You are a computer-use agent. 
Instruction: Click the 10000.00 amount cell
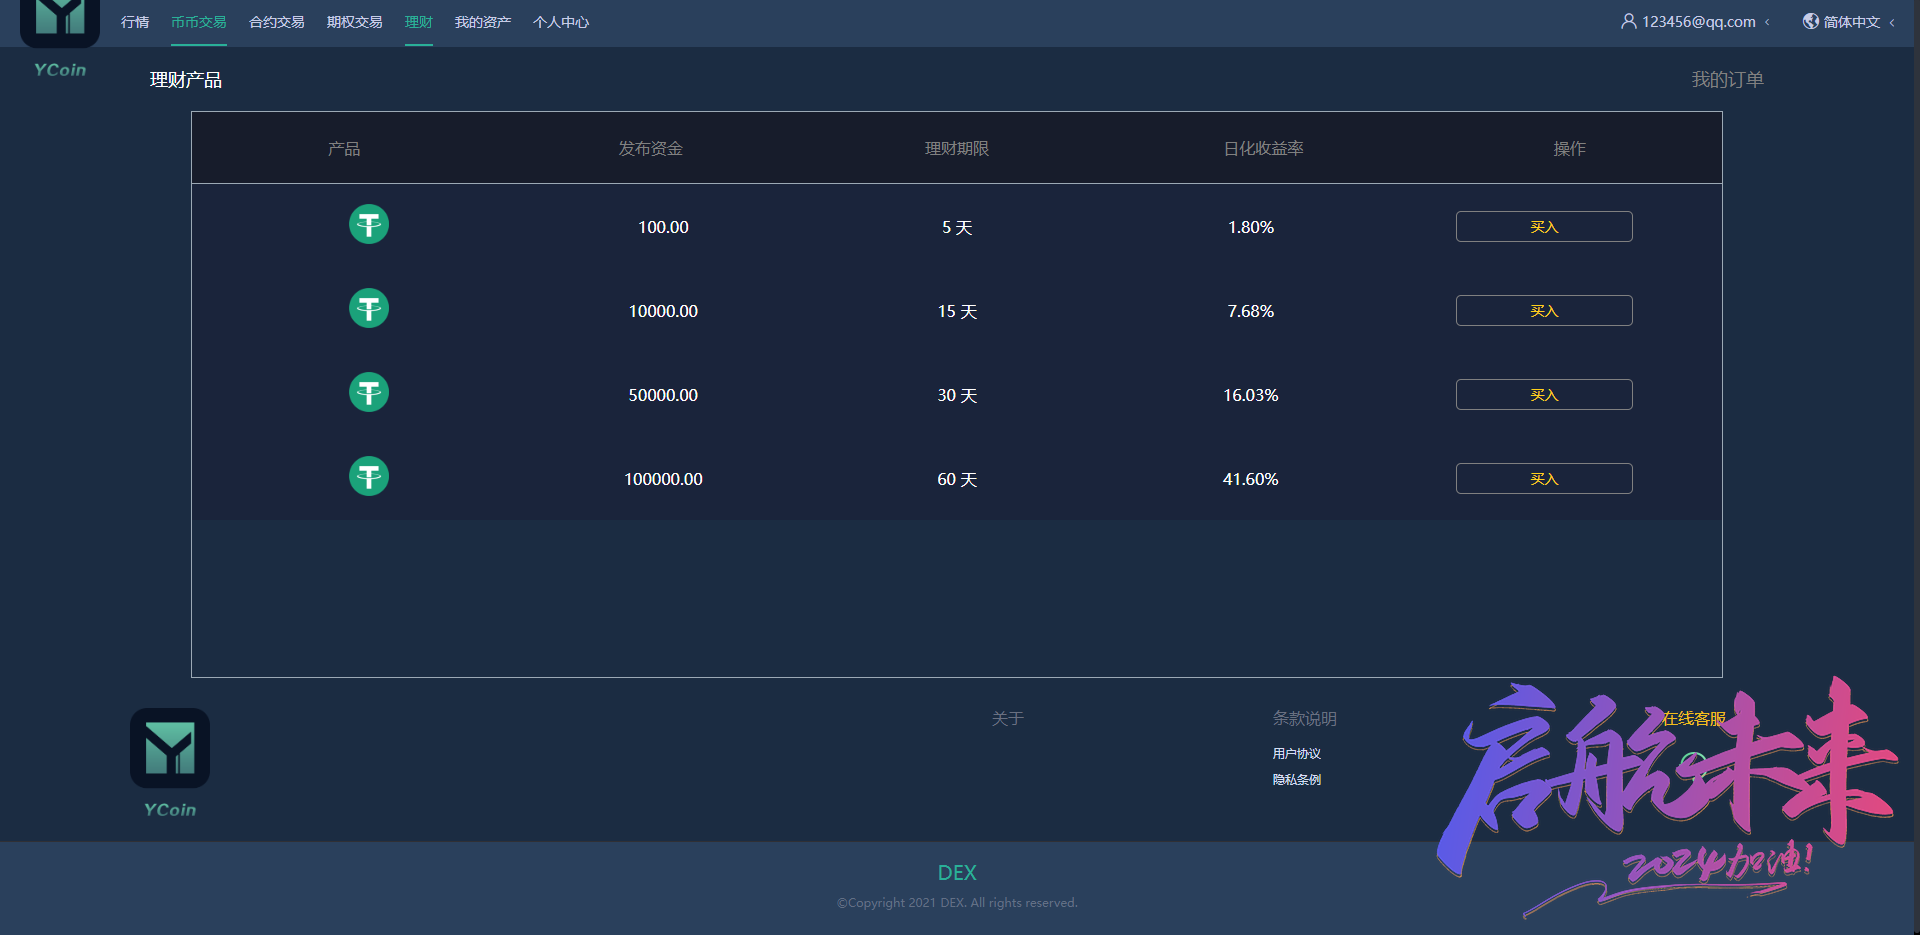click(x=663, y=312)
